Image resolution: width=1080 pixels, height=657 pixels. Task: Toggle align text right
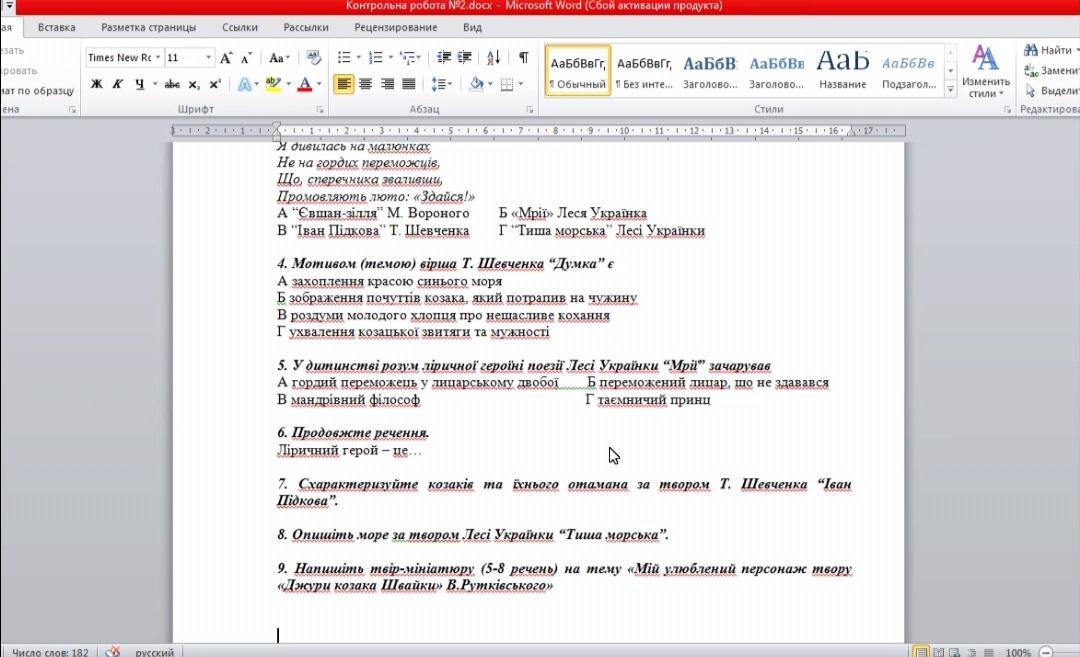click(x=387, y=84)
